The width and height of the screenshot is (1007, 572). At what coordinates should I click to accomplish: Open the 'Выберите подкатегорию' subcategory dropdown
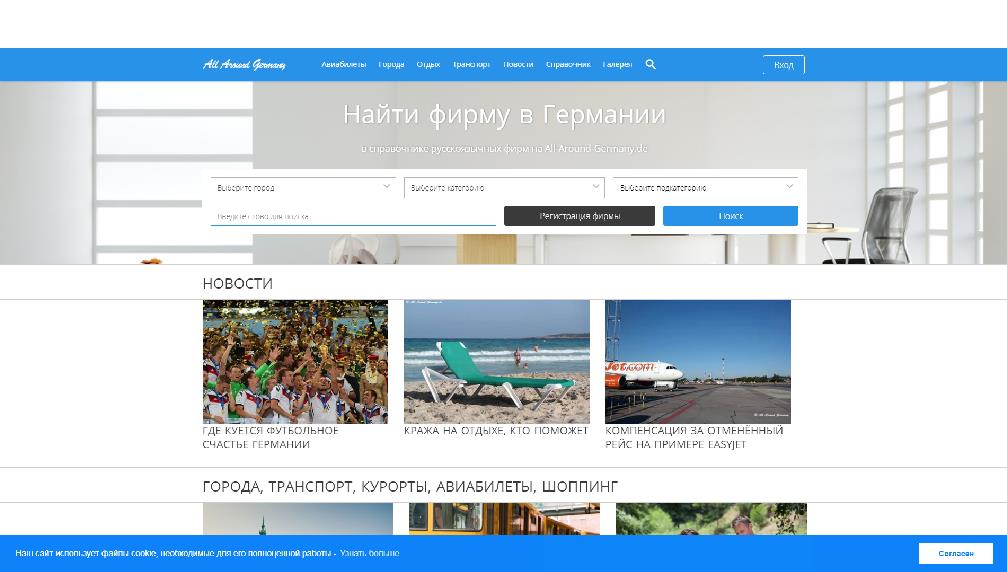(x=704, y=187)
